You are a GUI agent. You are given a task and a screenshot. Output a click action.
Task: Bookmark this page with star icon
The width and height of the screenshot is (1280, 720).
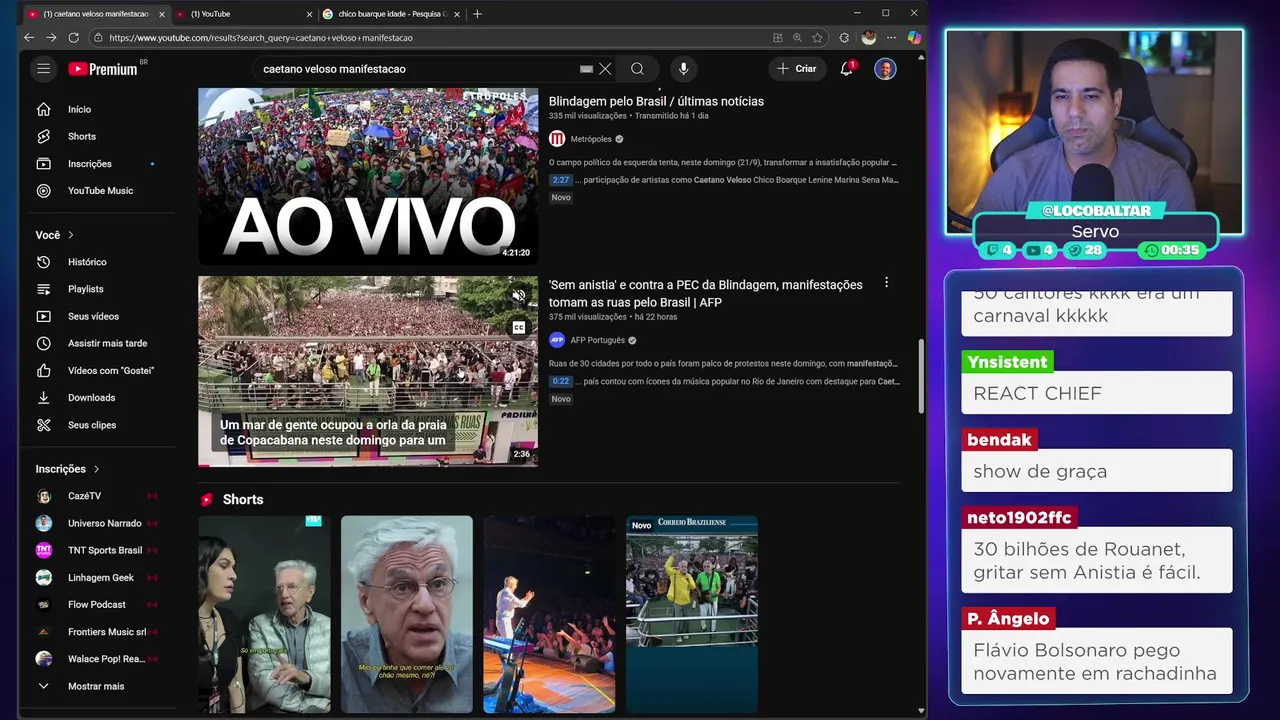[x=817, y=37]
